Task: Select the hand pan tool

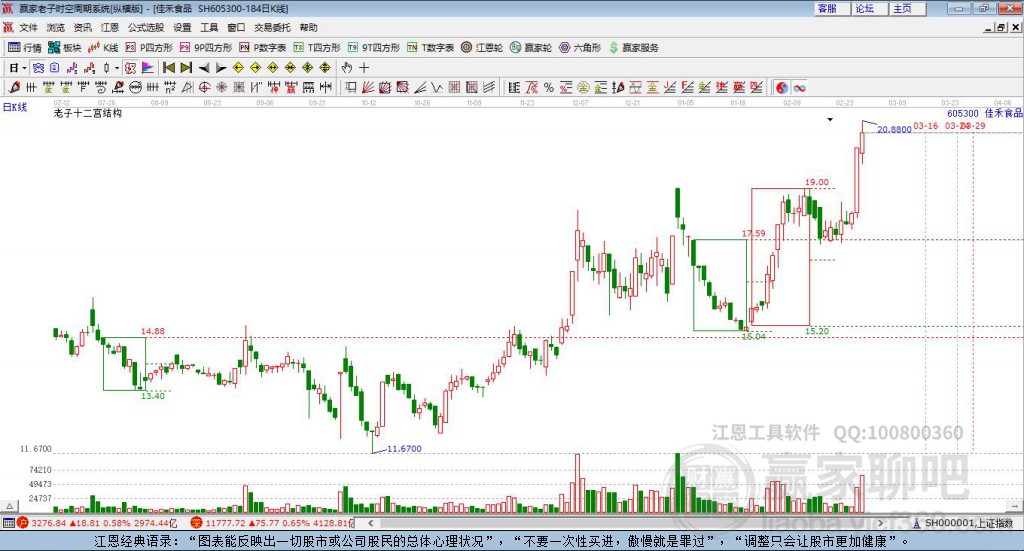Action: [x=347, y=68]
